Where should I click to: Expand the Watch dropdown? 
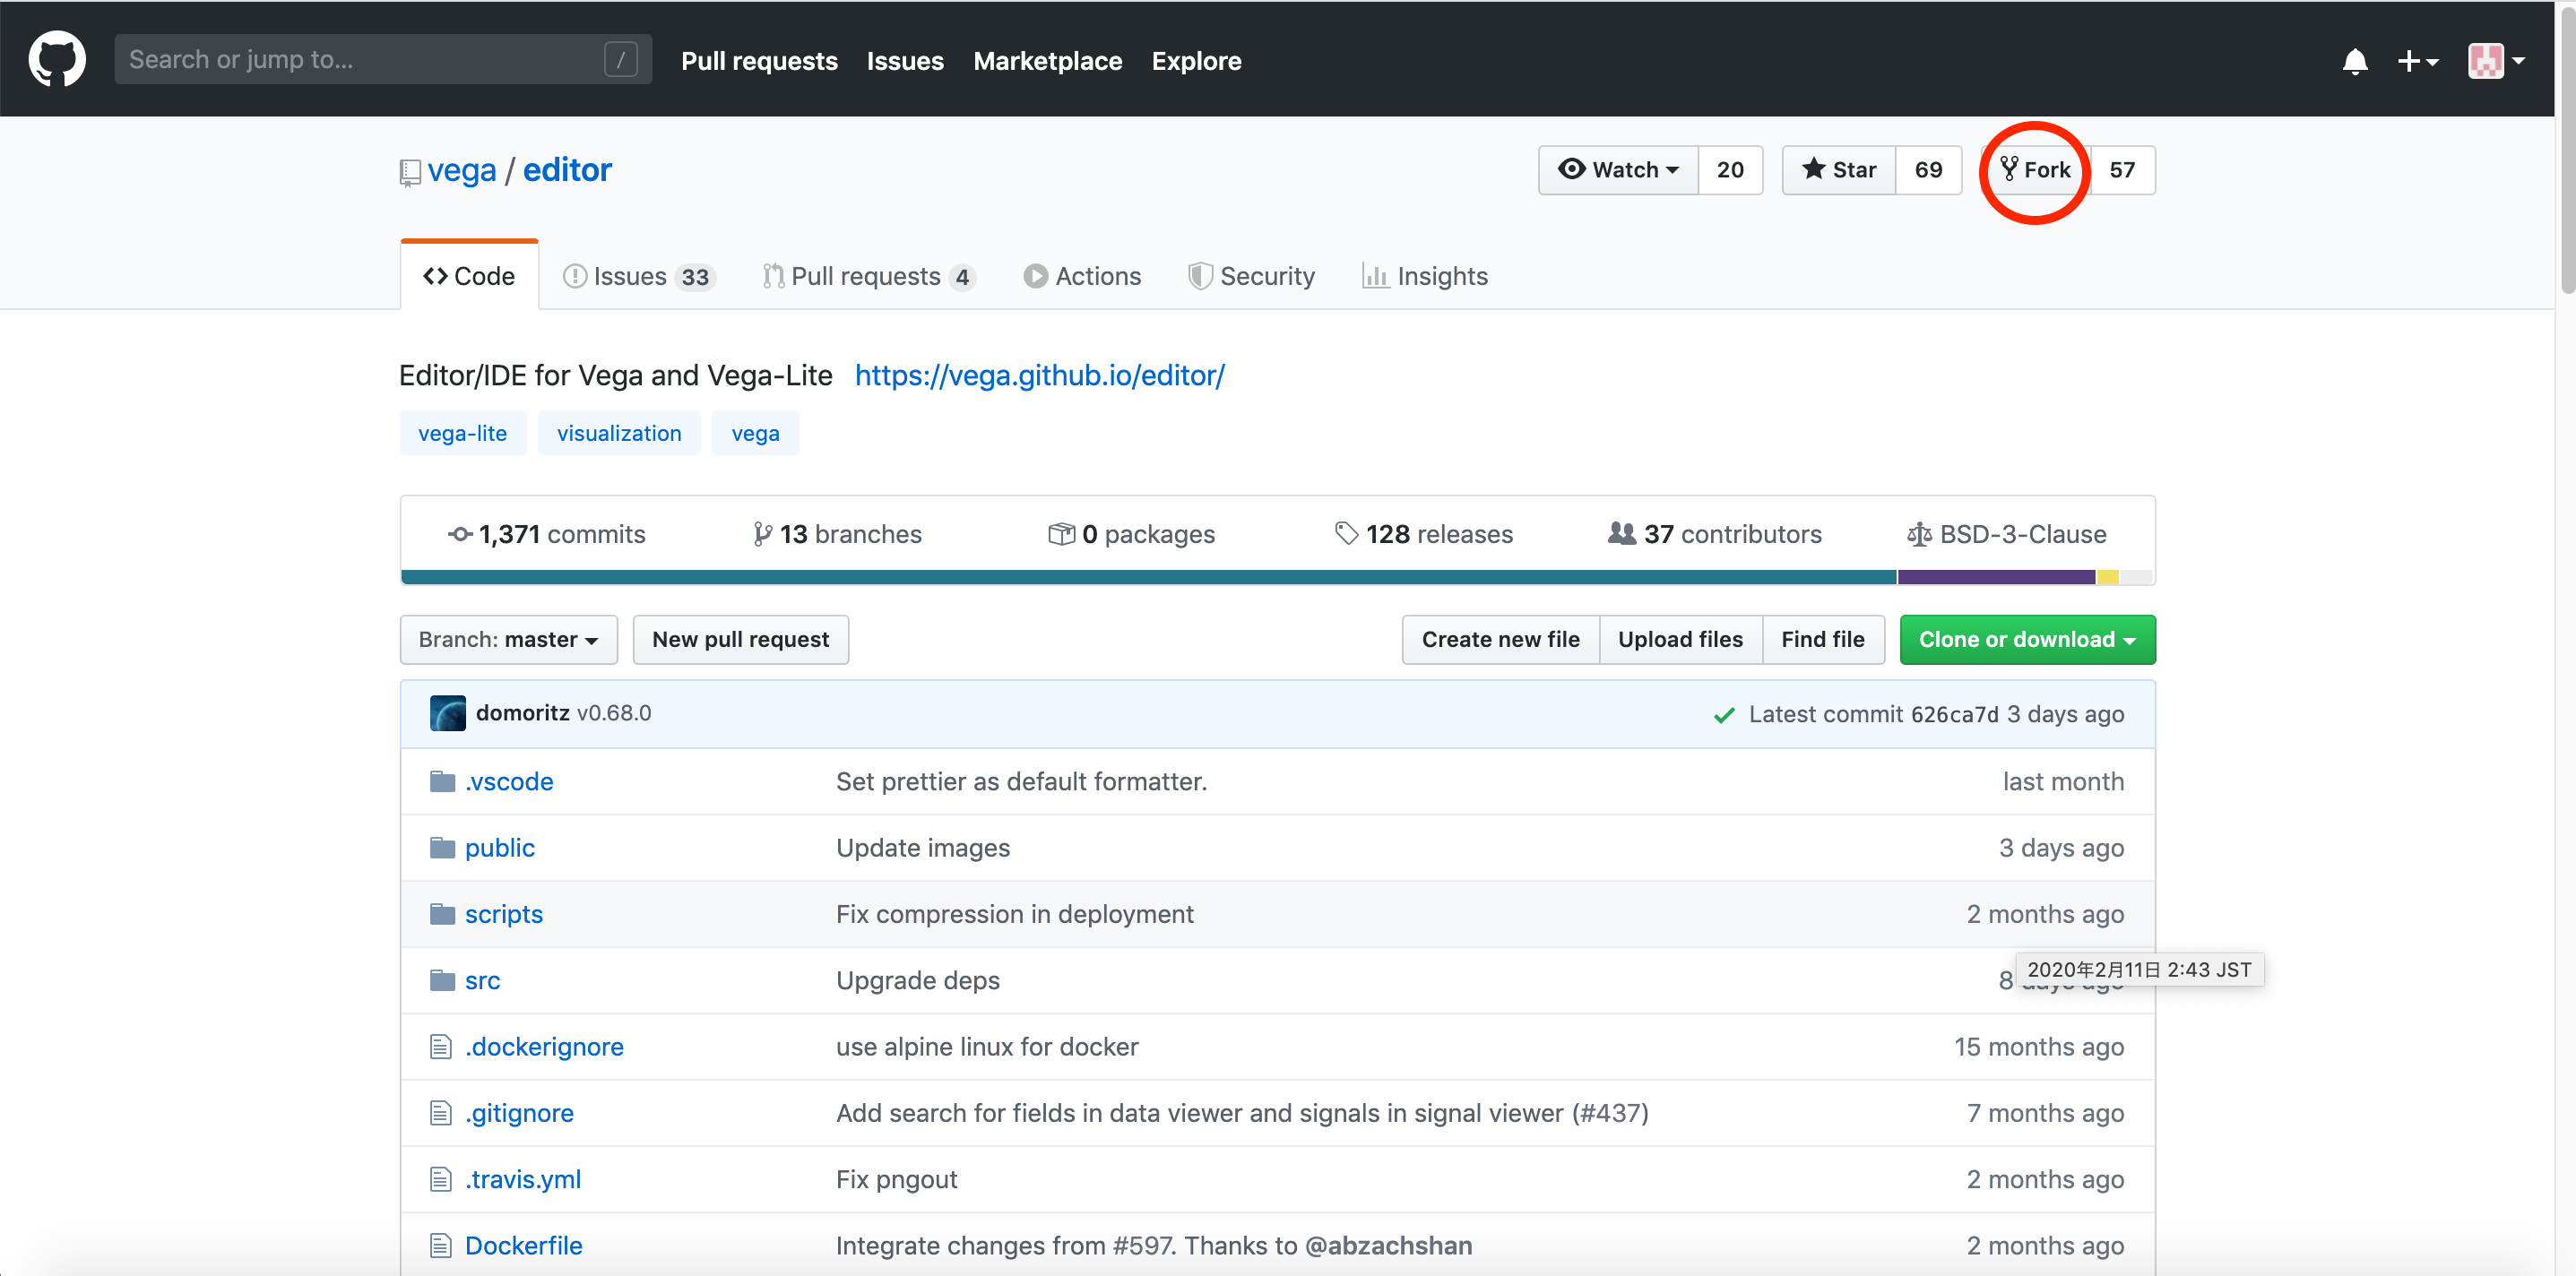pyautogui.click(x=1618, y=170)
